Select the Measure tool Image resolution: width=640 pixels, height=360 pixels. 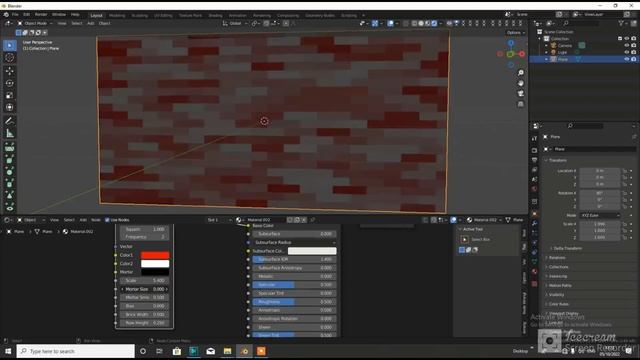pyautogui.click(x=10, y=133)
